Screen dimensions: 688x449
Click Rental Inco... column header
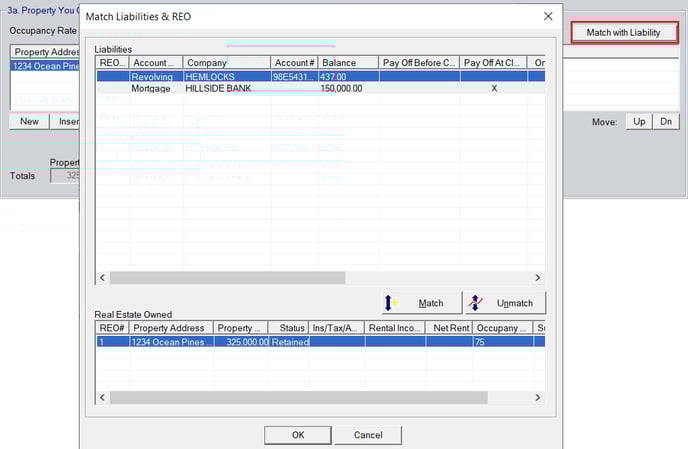(x=394, y=328)
